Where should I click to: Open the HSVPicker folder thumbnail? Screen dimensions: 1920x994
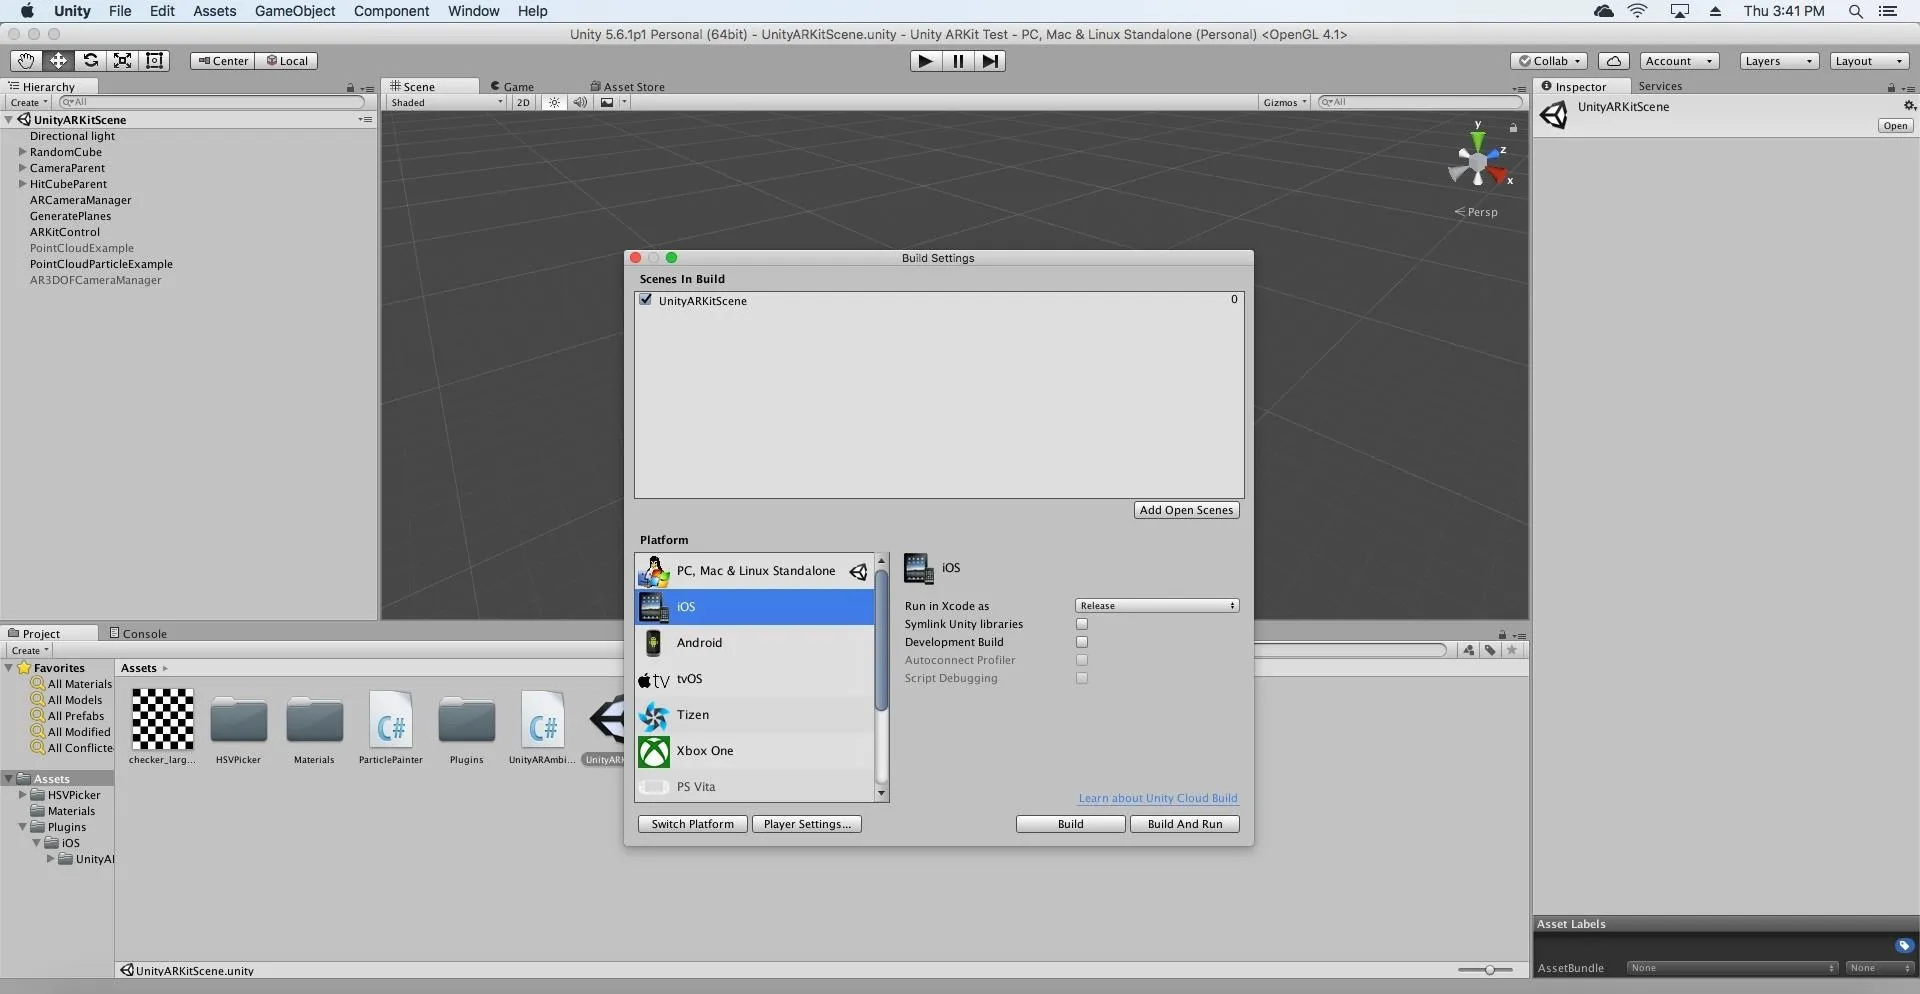click(239, 721)
